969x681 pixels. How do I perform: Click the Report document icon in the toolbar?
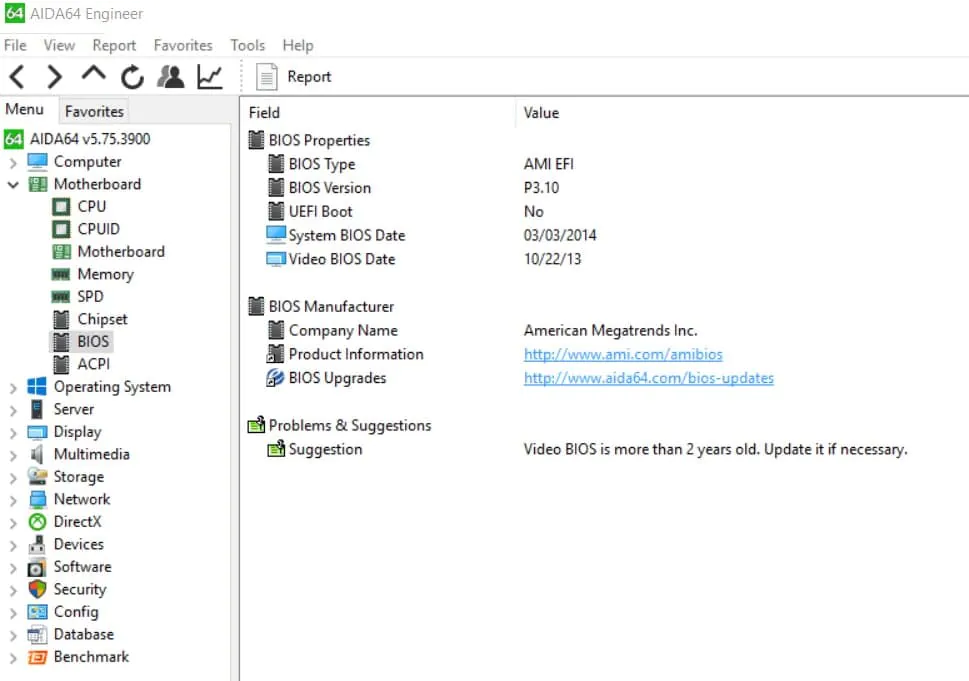266,77
